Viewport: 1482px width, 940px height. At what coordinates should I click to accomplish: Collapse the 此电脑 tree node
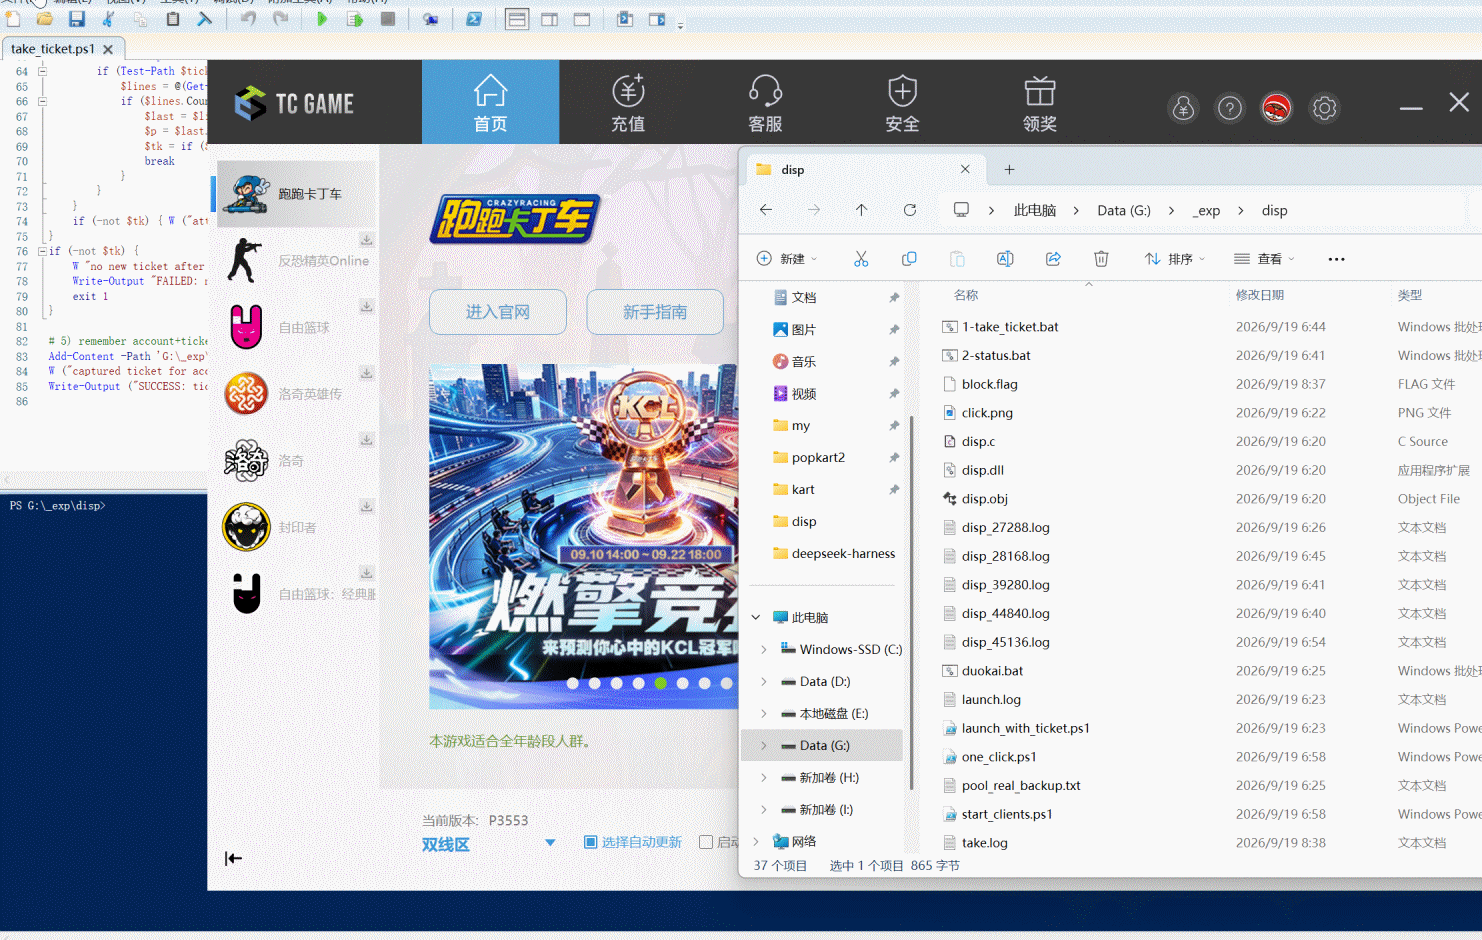coord(756,618)
